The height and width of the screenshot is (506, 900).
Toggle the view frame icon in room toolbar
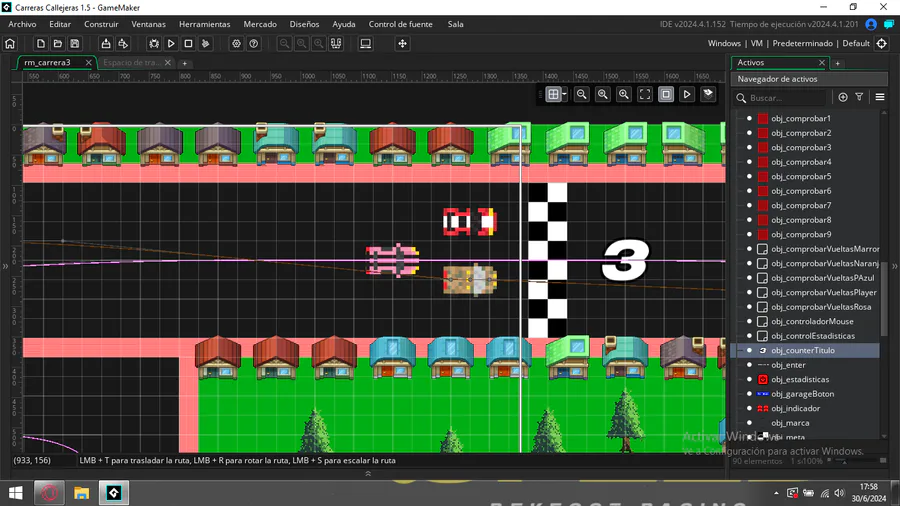pyautogui.click(x=666, y=95)
